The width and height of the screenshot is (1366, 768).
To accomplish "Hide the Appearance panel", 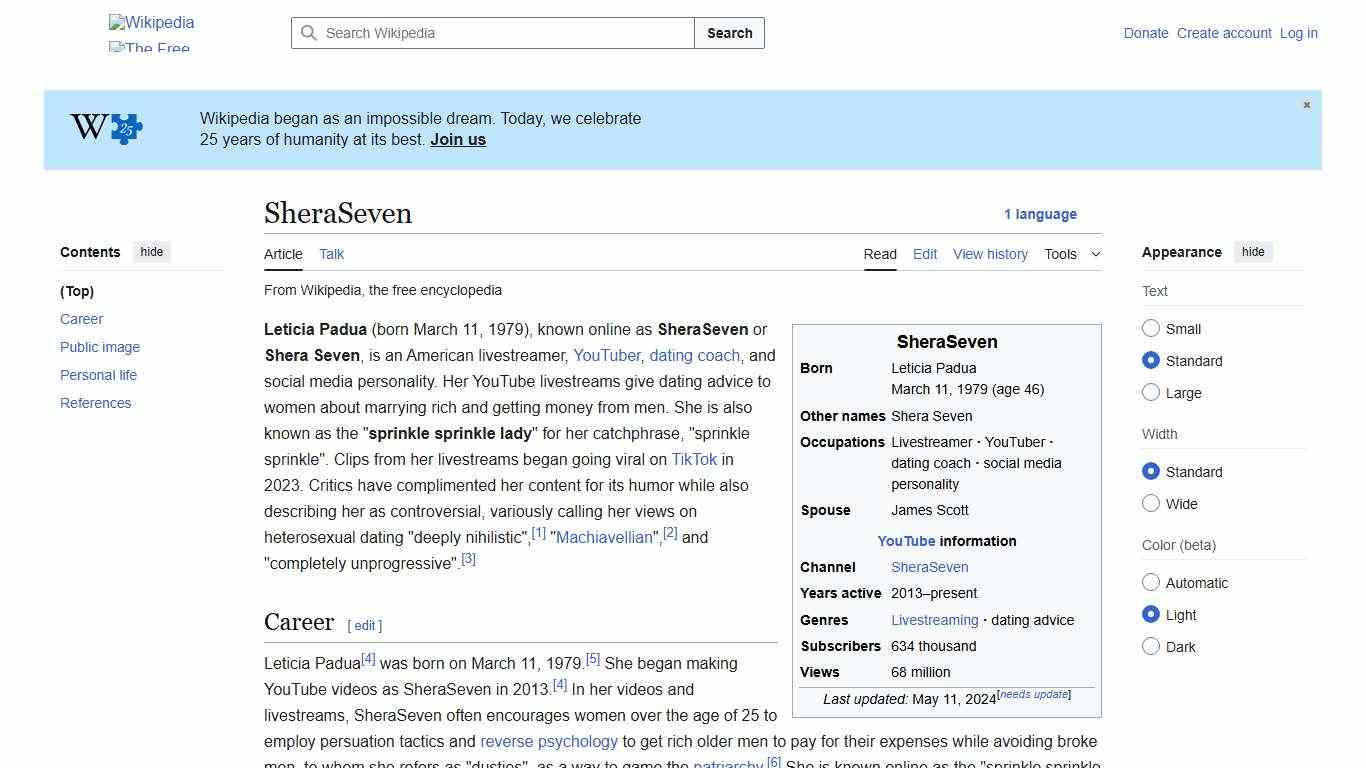I will click(x=1253, y=252).
